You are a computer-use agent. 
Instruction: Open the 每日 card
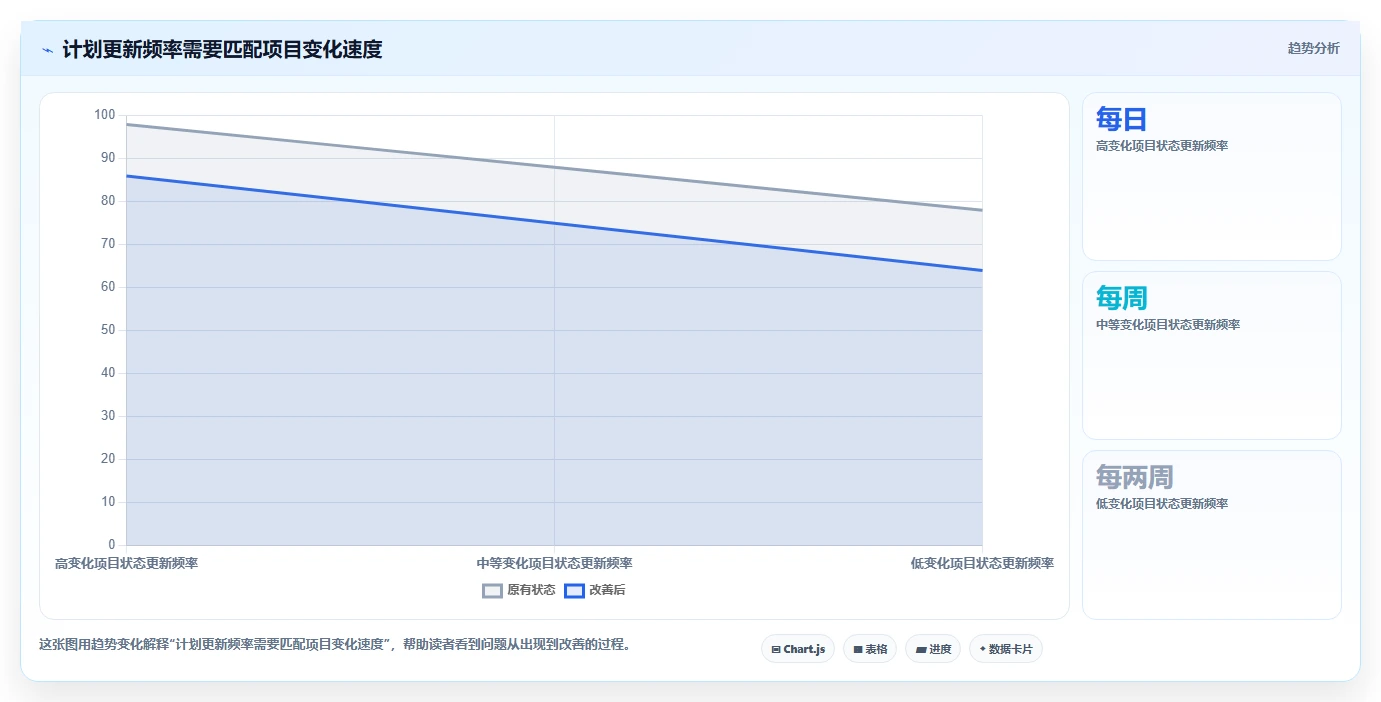[1212, 177]
